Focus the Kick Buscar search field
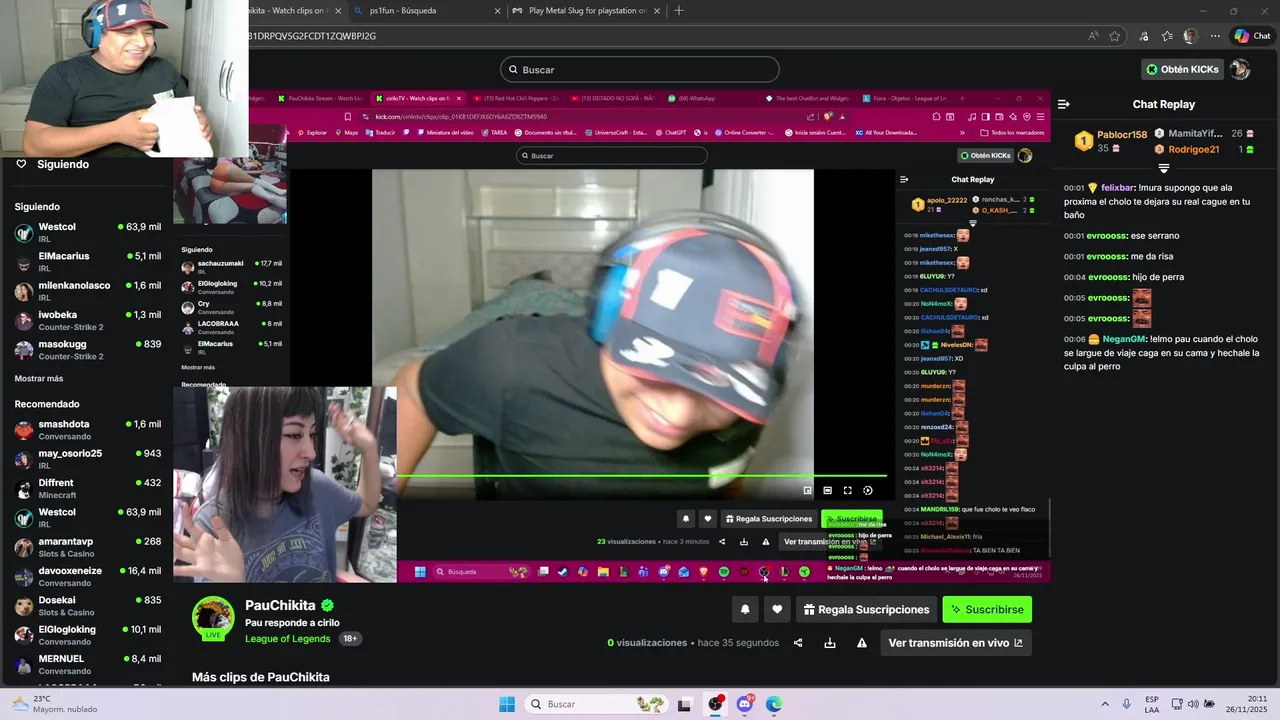1280x720 pixels. [640, 69]
